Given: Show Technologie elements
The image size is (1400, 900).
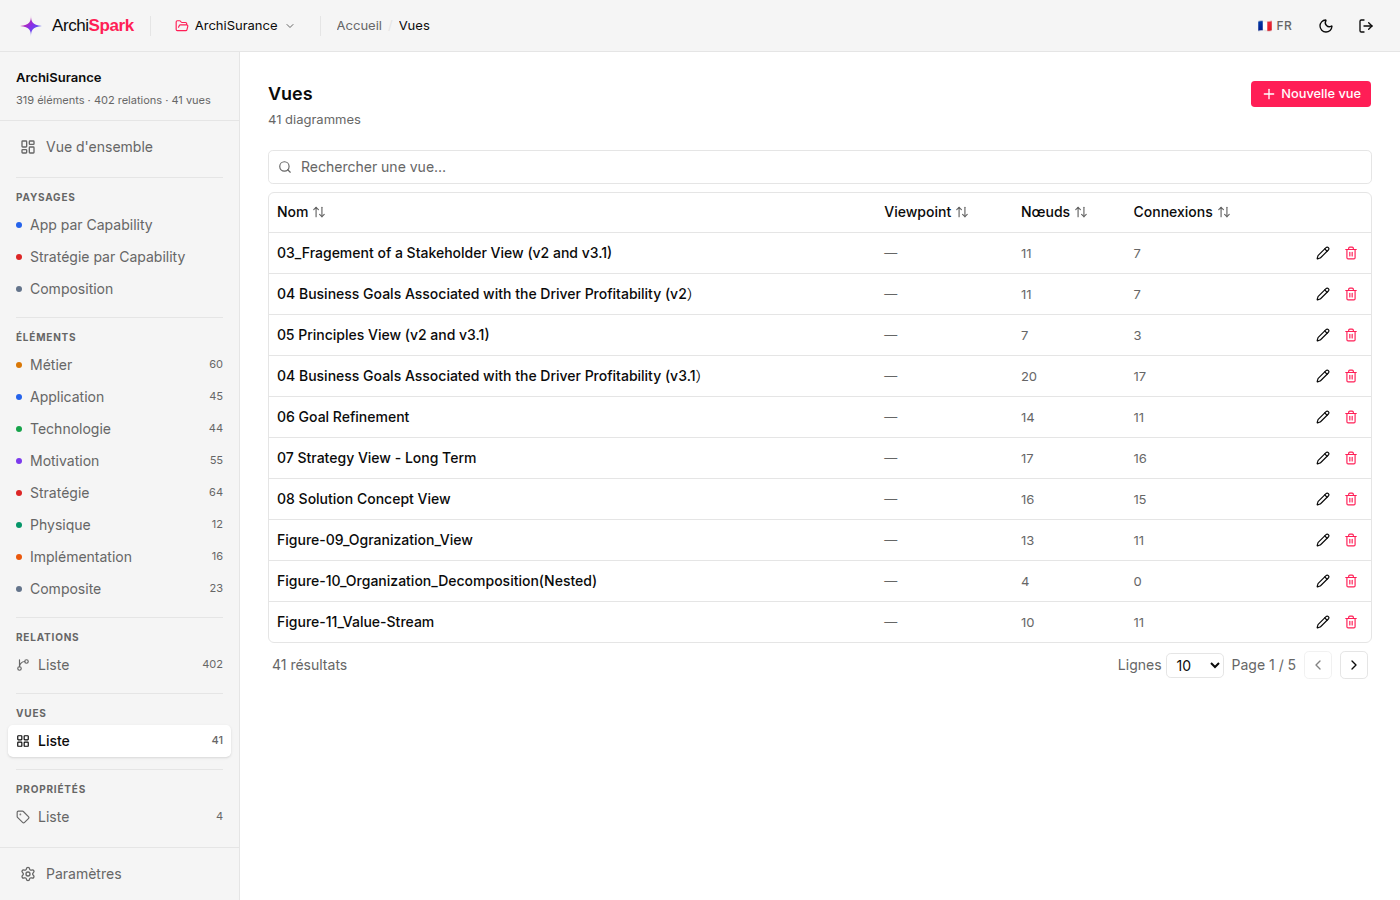Looking at the screenshot, I should 120,429.
